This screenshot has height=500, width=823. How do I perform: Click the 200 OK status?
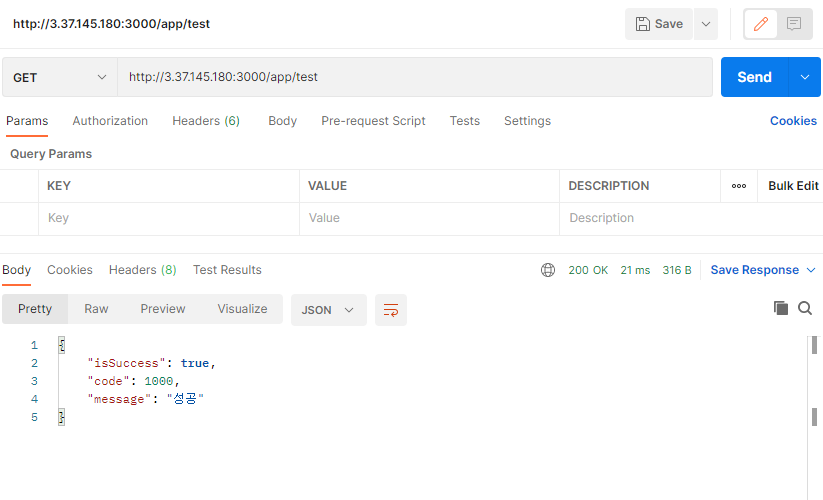click(x=588, y=270)
